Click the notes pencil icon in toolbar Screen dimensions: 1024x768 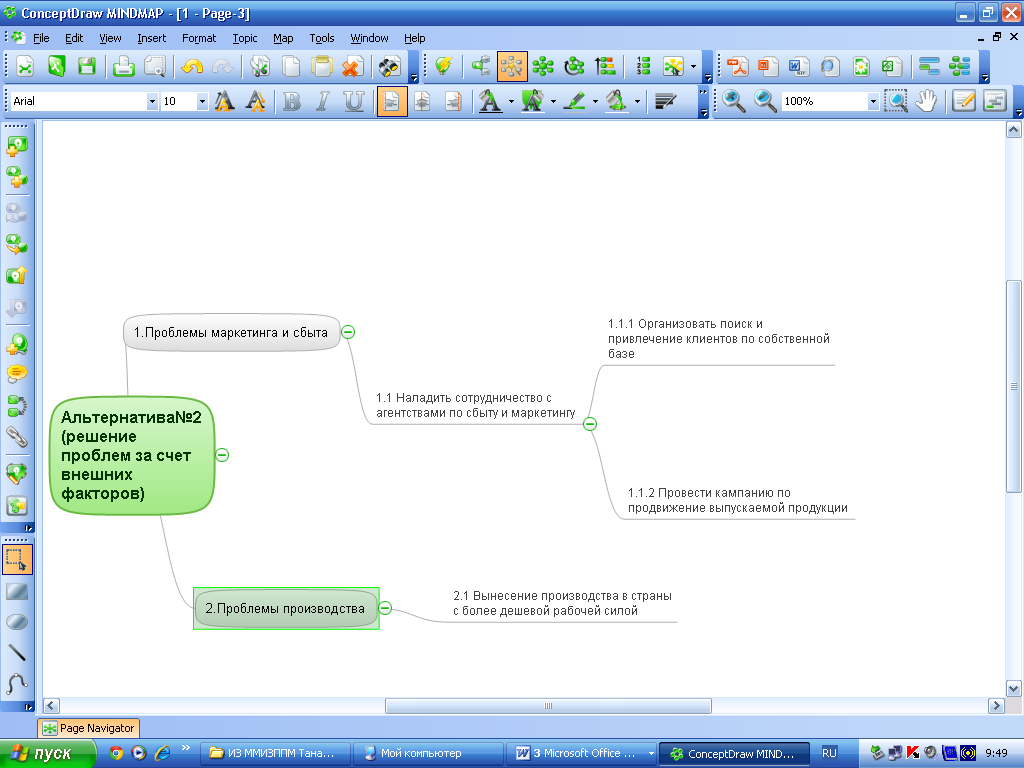964,101
